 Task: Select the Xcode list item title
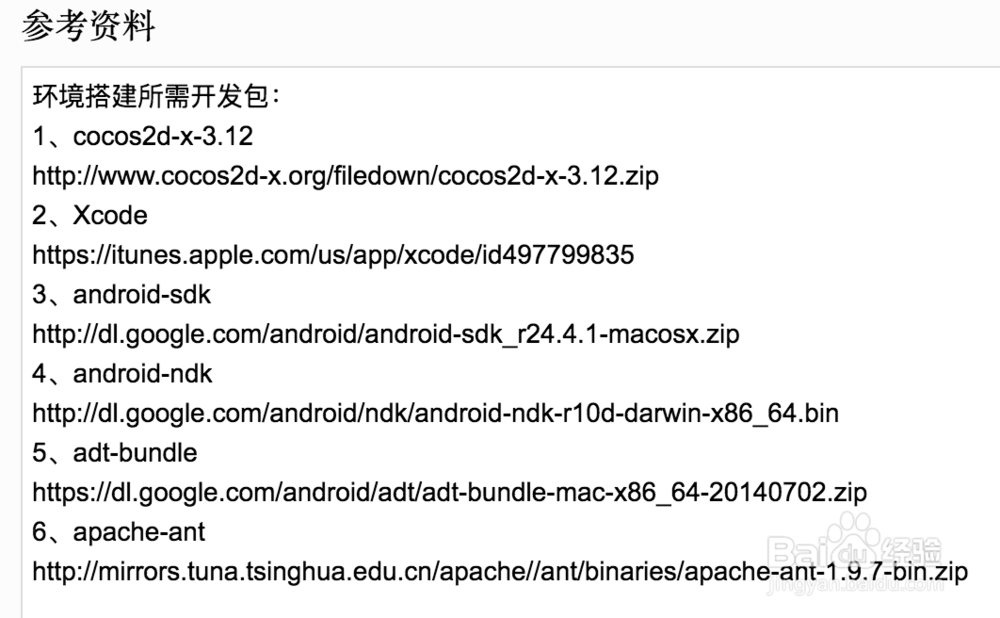pos(110,215)
